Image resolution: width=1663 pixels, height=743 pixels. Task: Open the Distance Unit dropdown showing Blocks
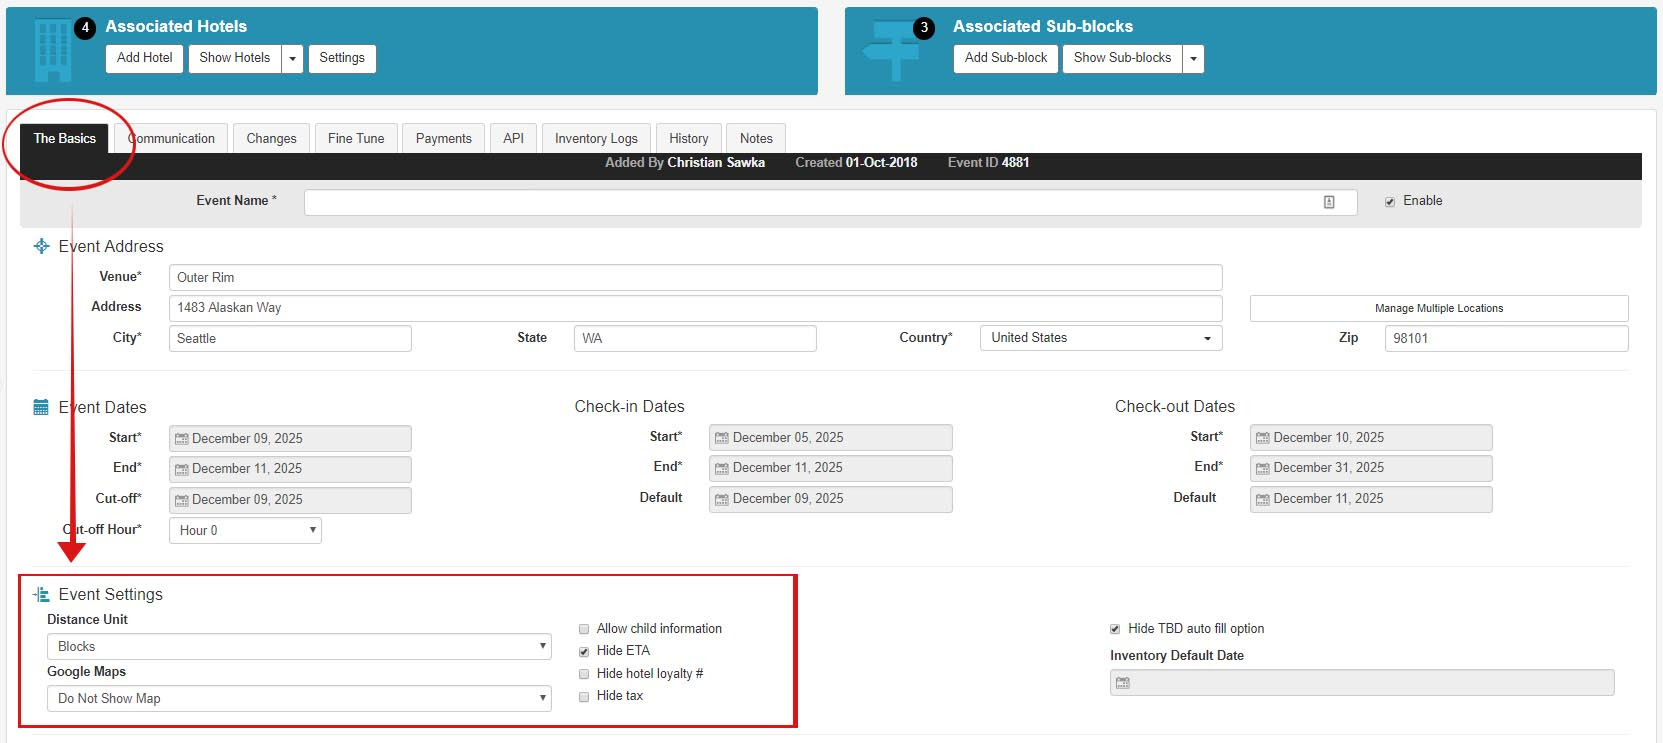tap(299, 647)
